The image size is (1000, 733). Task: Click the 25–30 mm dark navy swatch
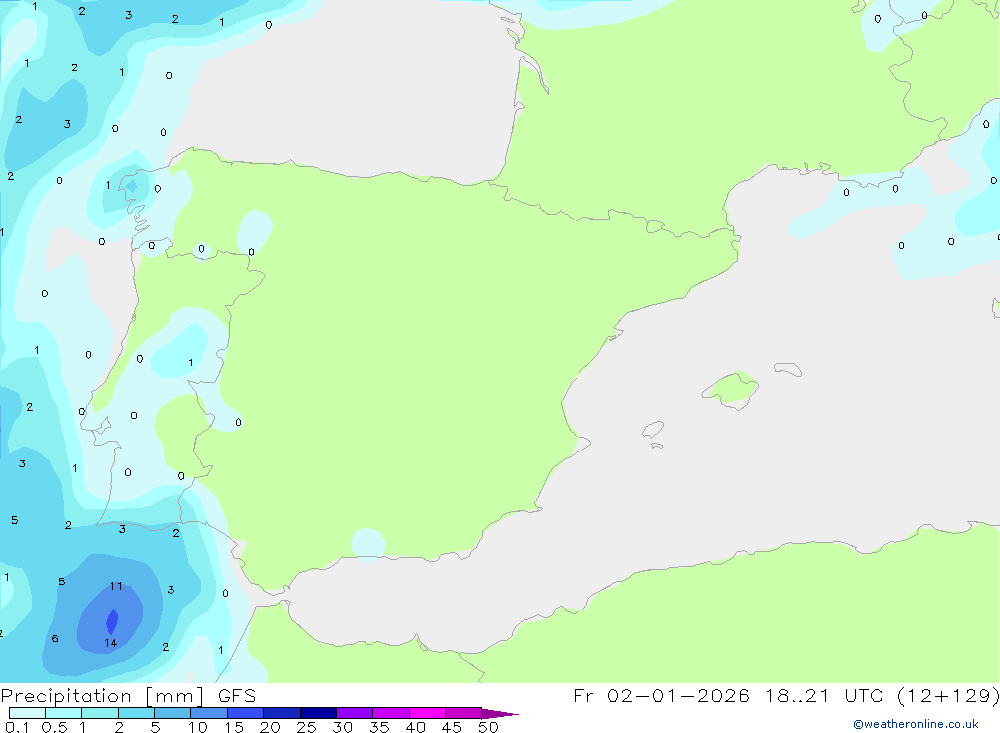pyautogui.click(x=318, y=713)
